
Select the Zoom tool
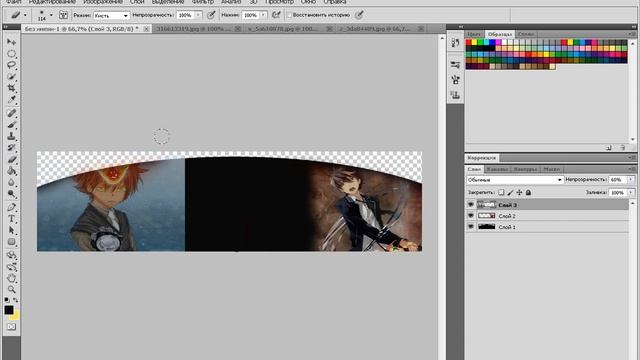point(11,289)
